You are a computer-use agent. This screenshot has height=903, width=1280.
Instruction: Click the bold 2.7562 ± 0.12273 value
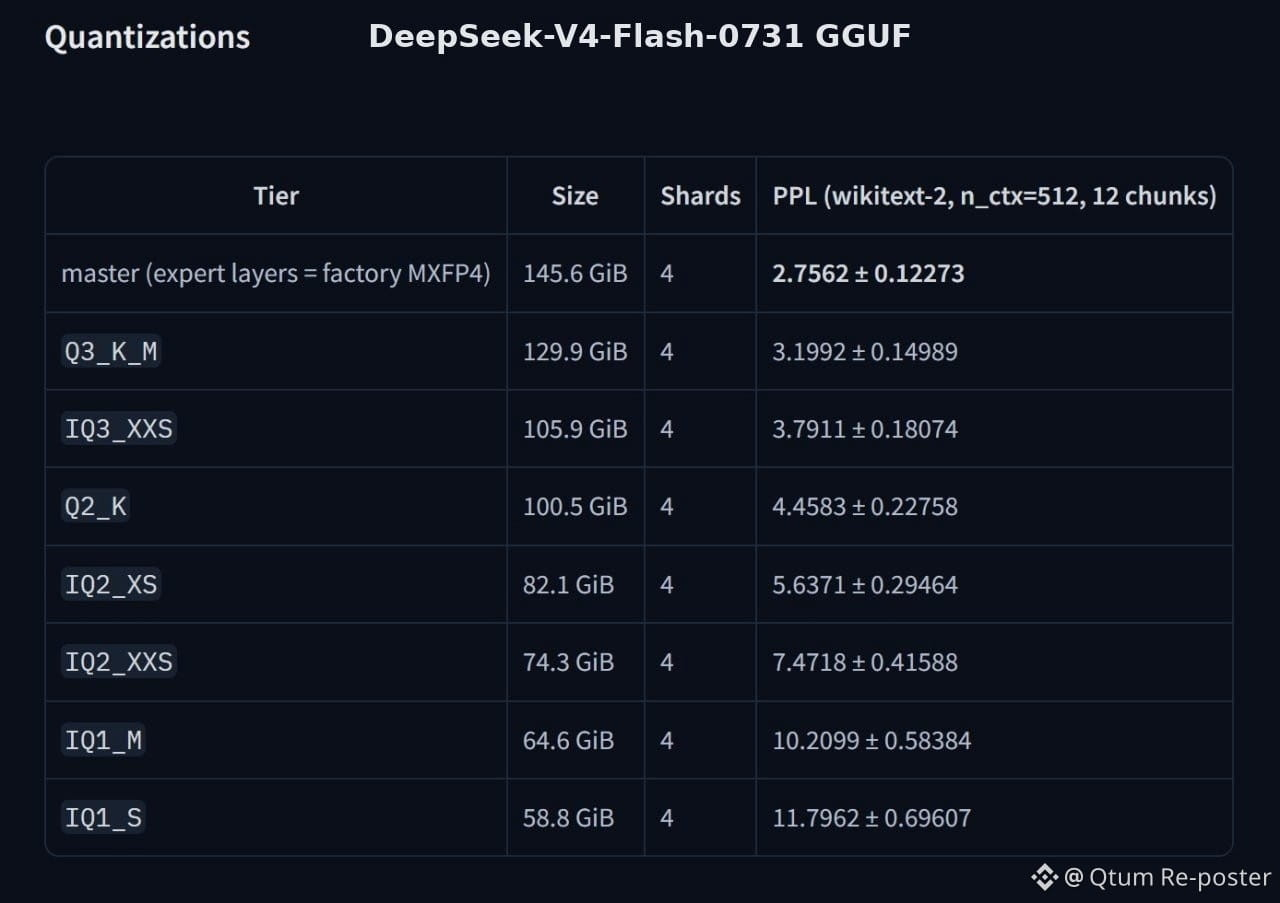[x=868, y=273]
